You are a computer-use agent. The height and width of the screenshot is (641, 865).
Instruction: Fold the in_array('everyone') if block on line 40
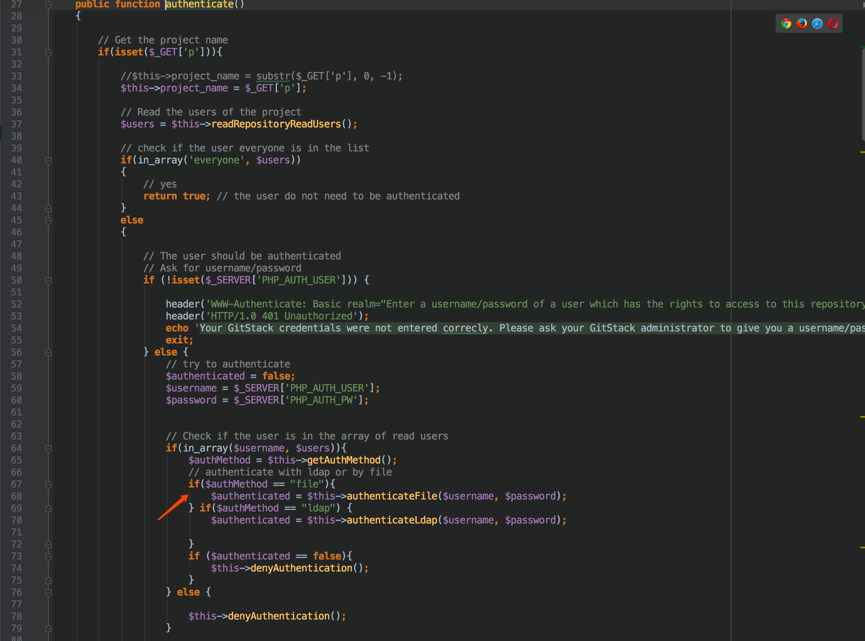pos(49,161)
